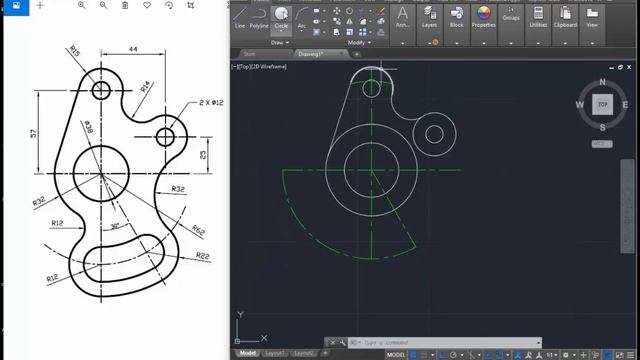Toggle grid display in status bar

coord(414,355)
